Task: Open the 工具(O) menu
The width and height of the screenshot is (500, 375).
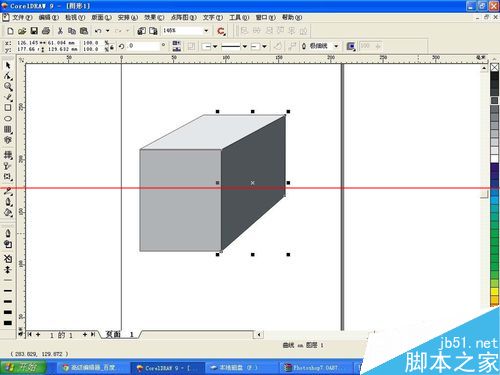Action: pos(239,17)
